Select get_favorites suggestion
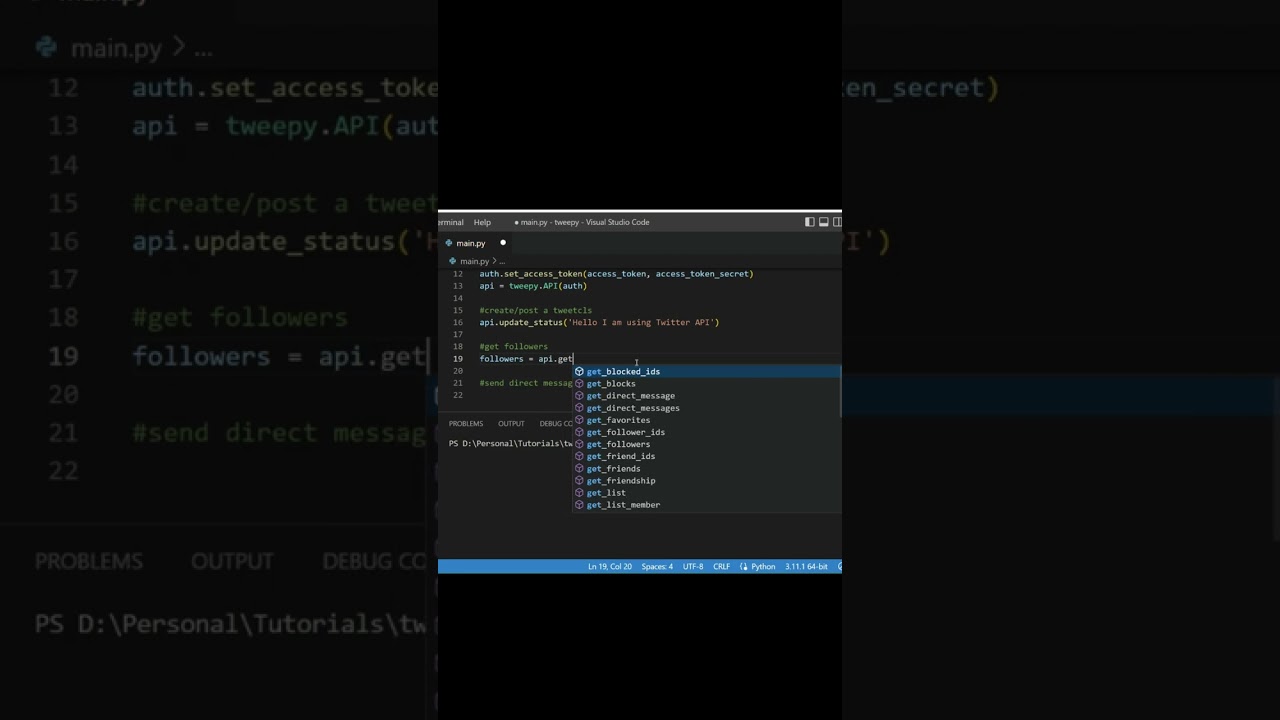 tap(706, 420)
